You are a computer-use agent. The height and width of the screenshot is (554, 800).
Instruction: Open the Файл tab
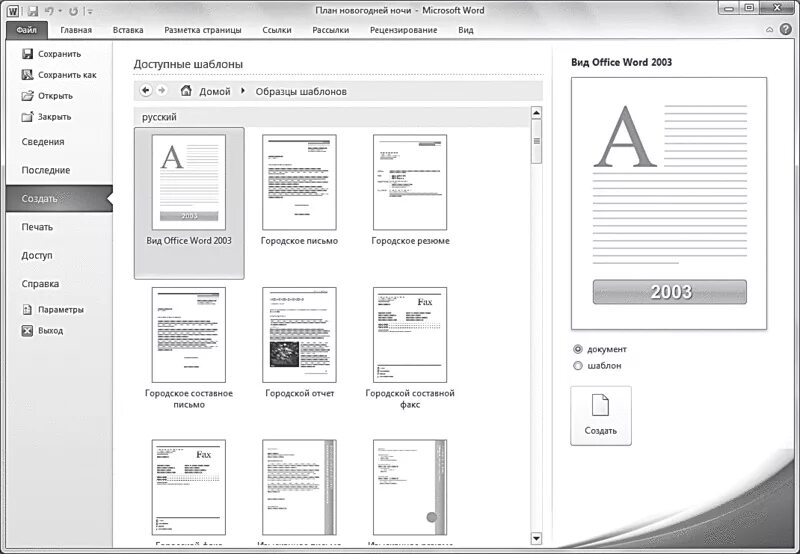coord(27,30)
